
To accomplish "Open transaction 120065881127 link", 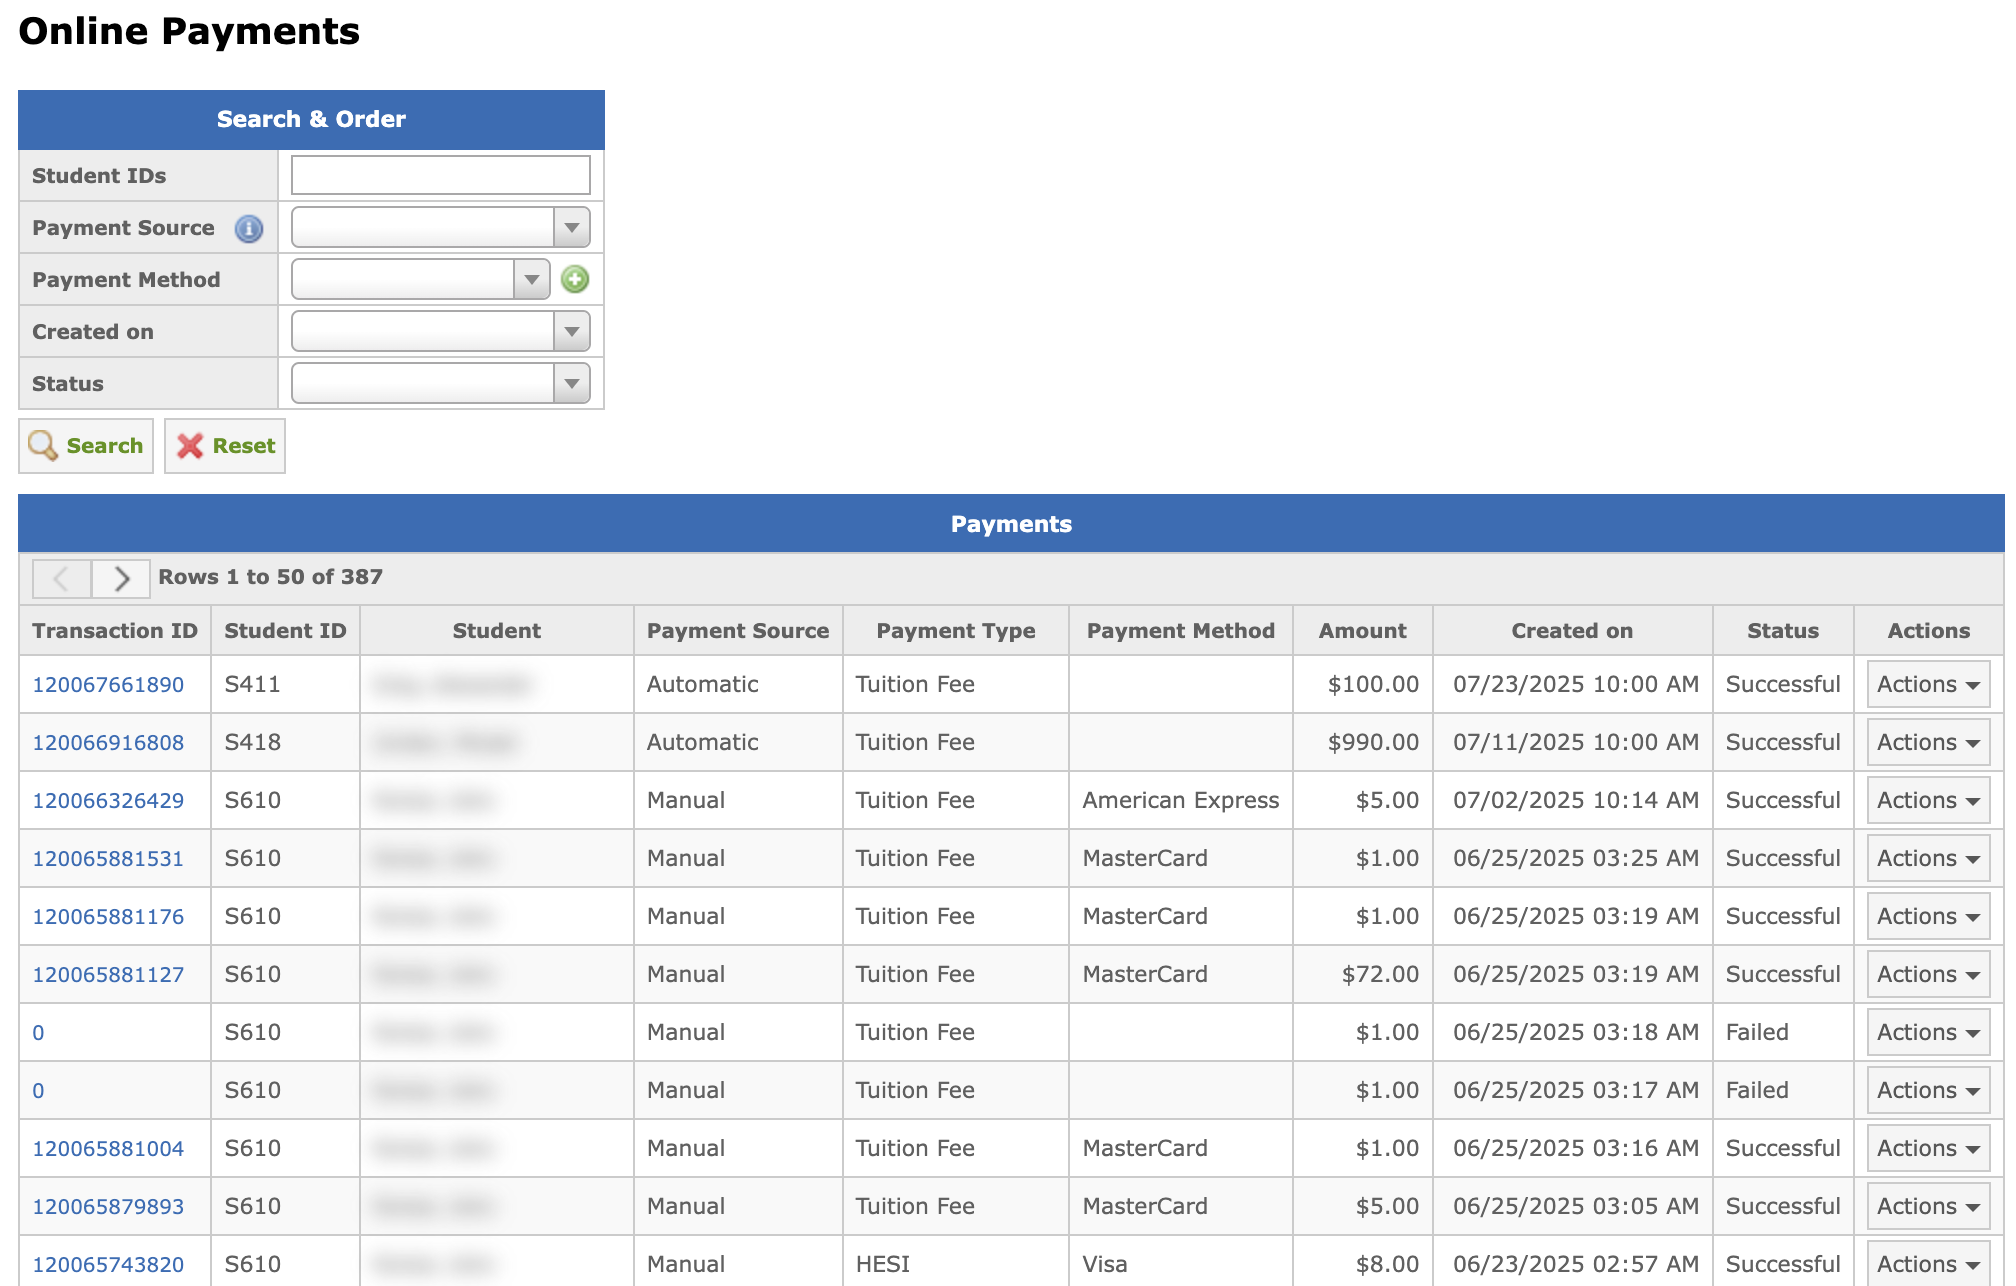I will click(x=108, y=975).
